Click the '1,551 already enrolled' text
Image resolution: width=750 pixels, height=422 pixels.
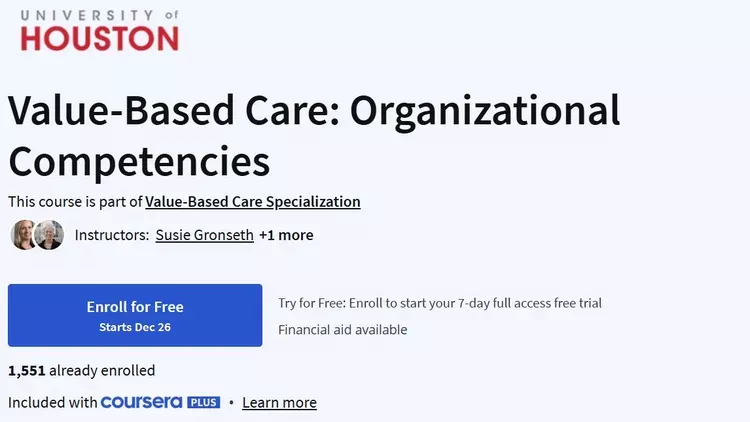(x=81, y=370)
